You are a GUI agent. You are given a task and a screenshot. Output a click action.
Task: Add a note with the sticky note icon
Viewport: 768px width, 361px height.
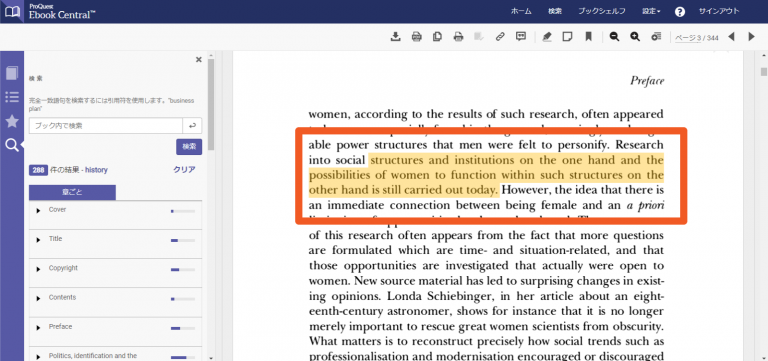(x=567, y=37)
